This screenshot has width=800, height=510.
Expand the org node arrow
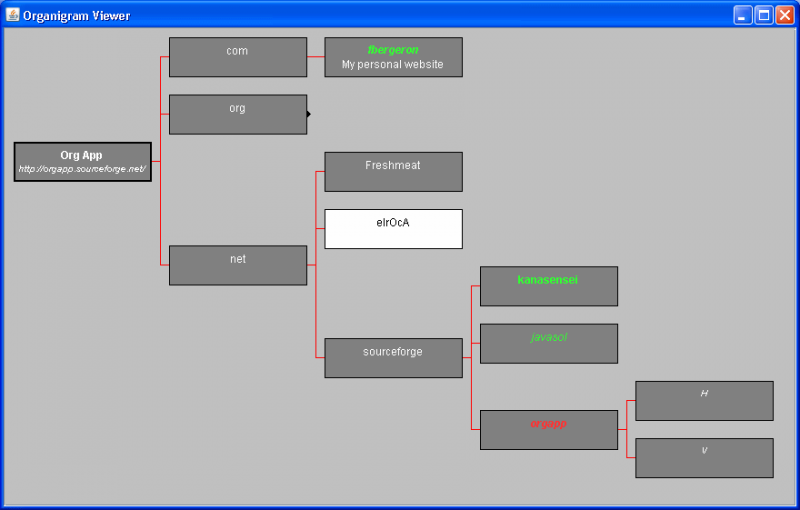coord(309,114)
